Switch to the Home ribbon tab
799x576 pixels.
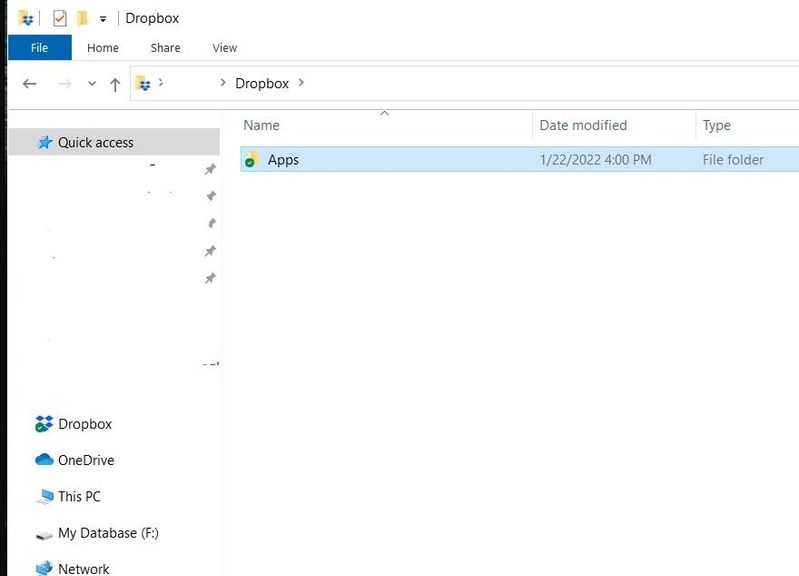click(103, 48)
